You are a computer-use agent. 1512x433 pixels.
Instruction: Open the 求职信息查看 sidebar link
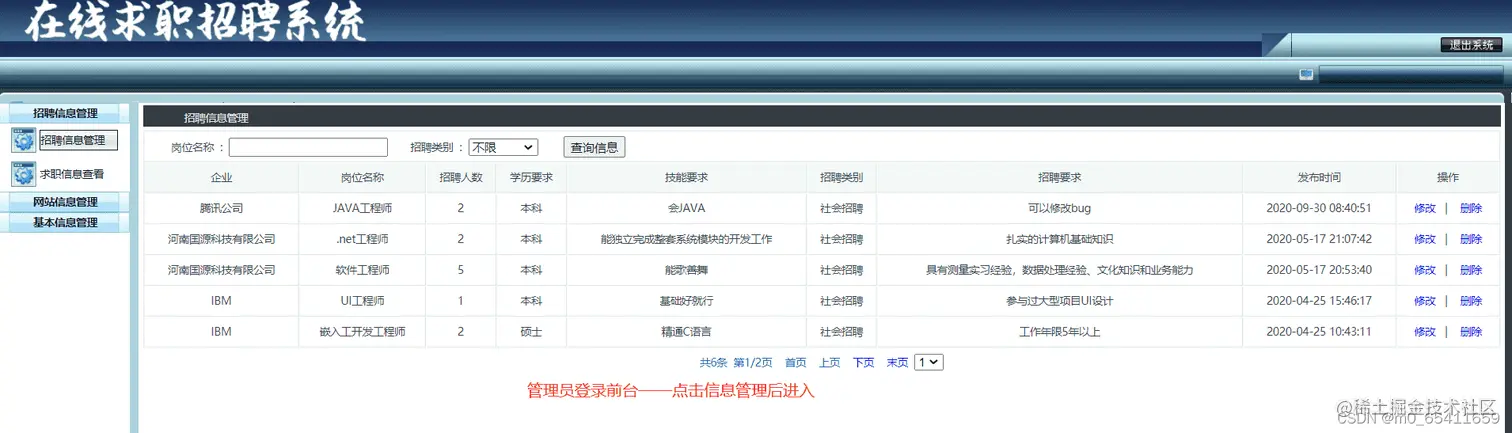coord(72,174)
